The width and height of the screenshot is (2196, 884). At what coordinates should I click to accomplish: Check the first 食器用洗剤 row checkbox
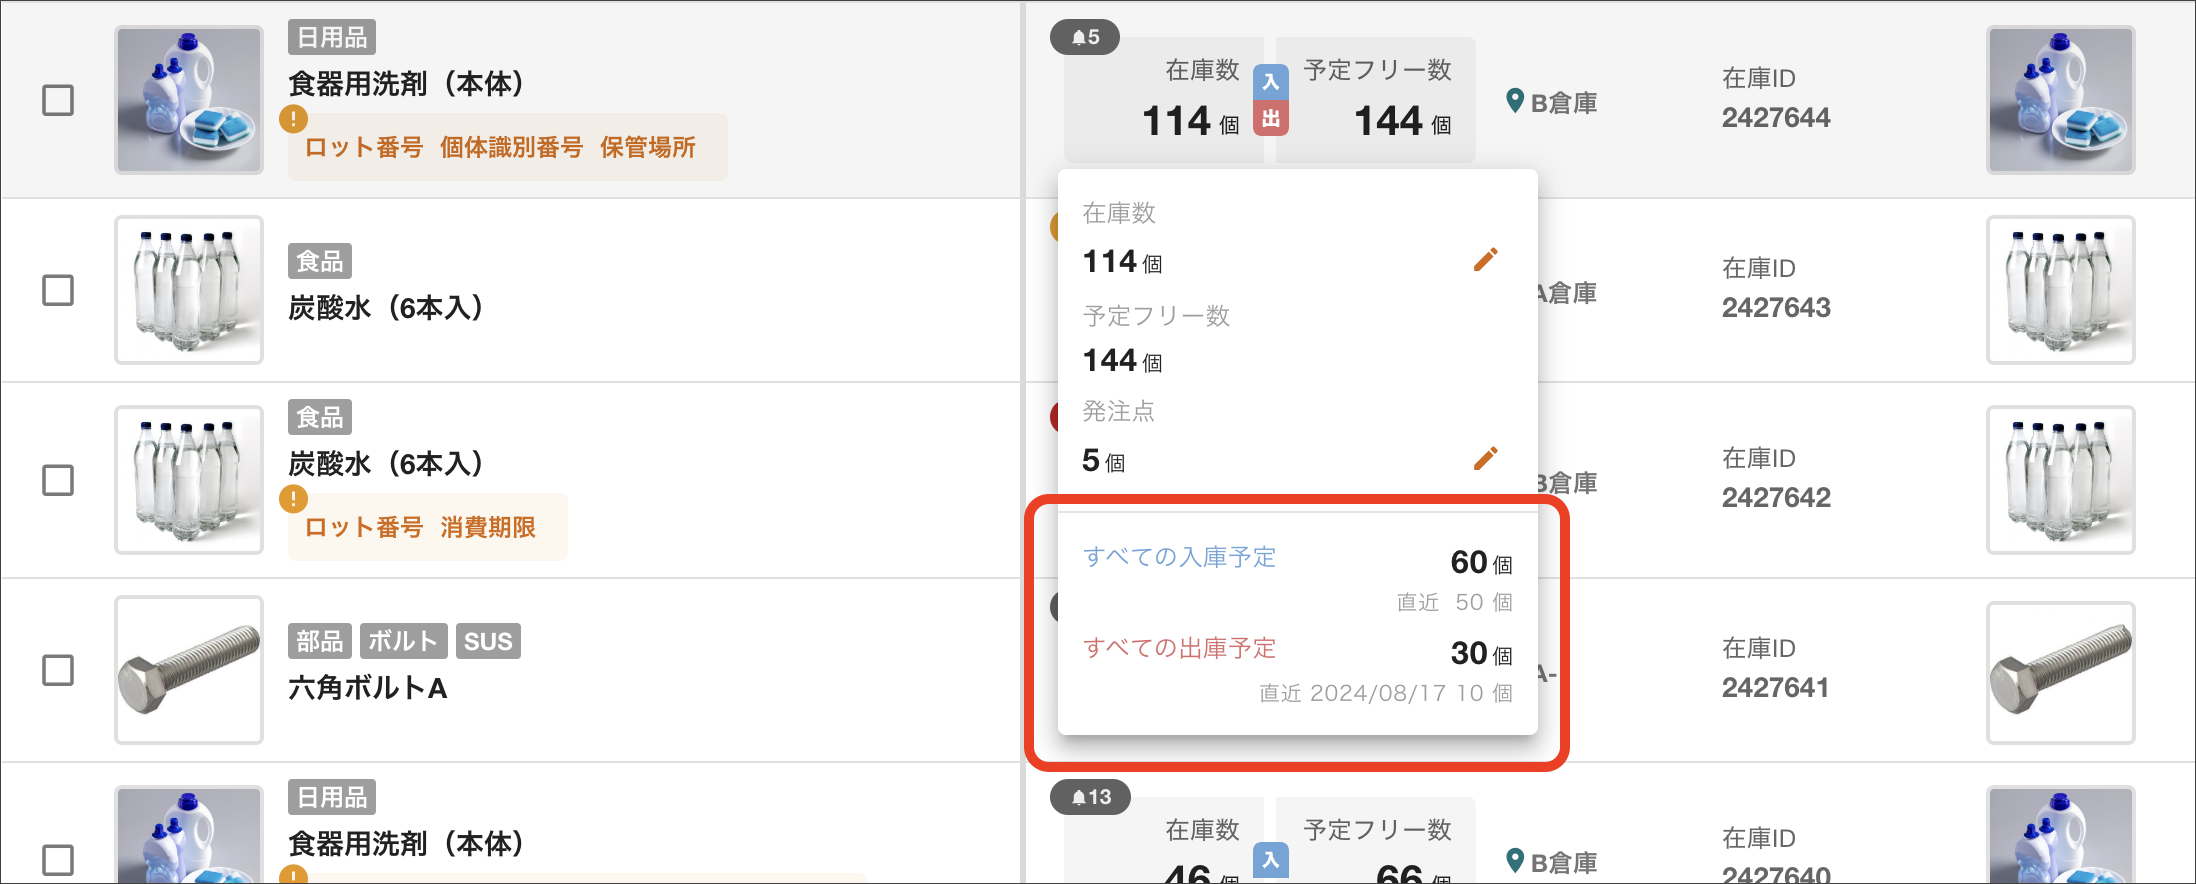click(58, 100)
